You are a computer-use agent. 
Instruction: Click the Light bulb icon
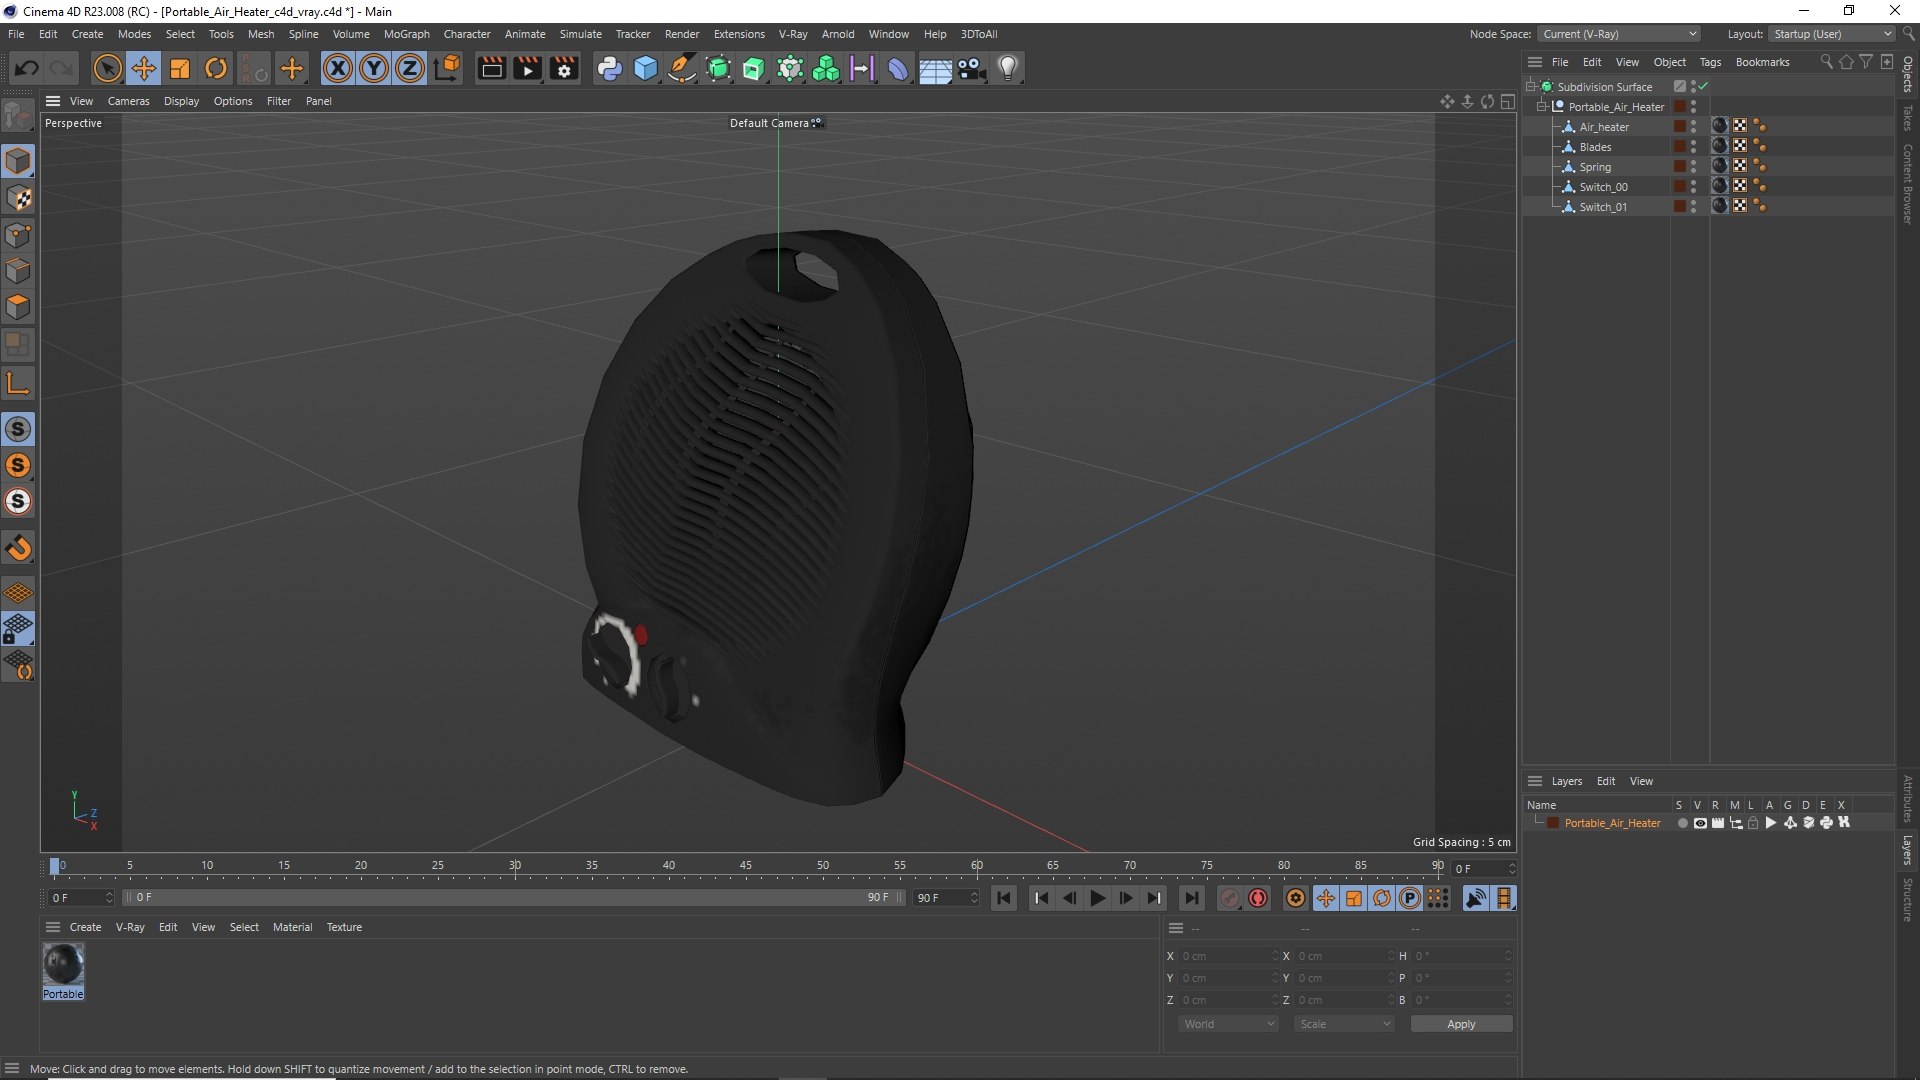click(1008, 68)
